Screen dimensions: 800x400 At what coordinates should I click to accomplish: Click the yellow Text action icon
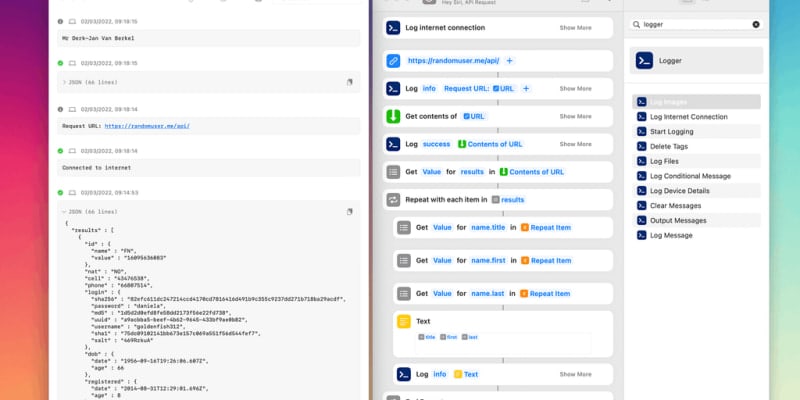[x=404, y=321]
